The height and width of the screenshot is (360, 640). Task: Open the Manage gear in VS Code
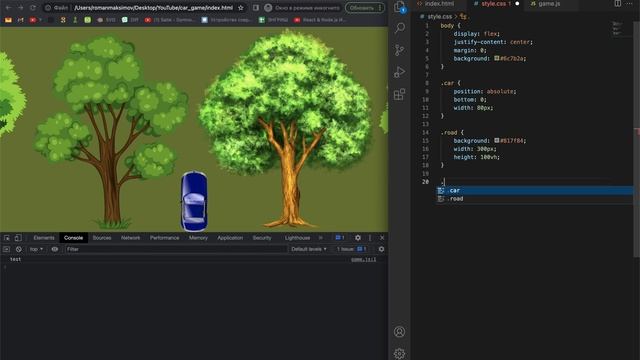(400, 353)
